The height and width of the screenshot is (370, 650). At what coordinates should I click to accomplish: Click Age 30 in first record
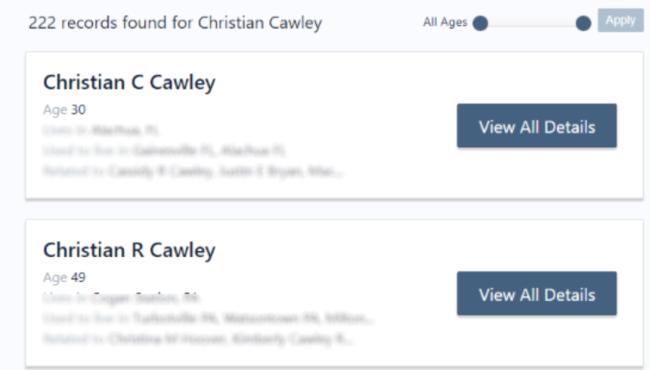[x=64, y=110]
